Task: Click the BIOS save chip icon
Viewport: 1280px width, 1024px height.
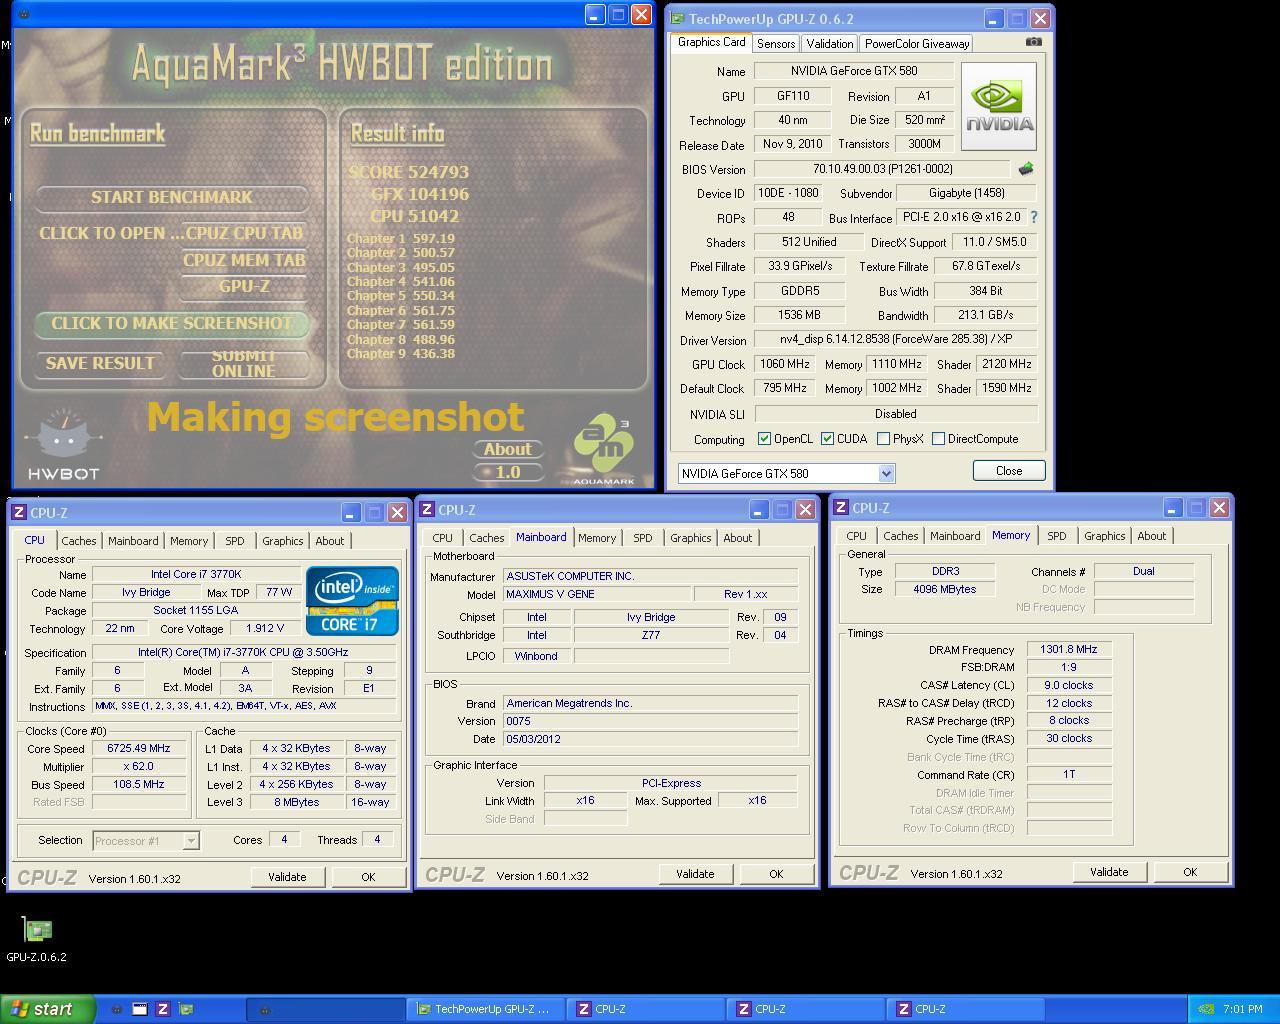Action: tap(1025, 169)
